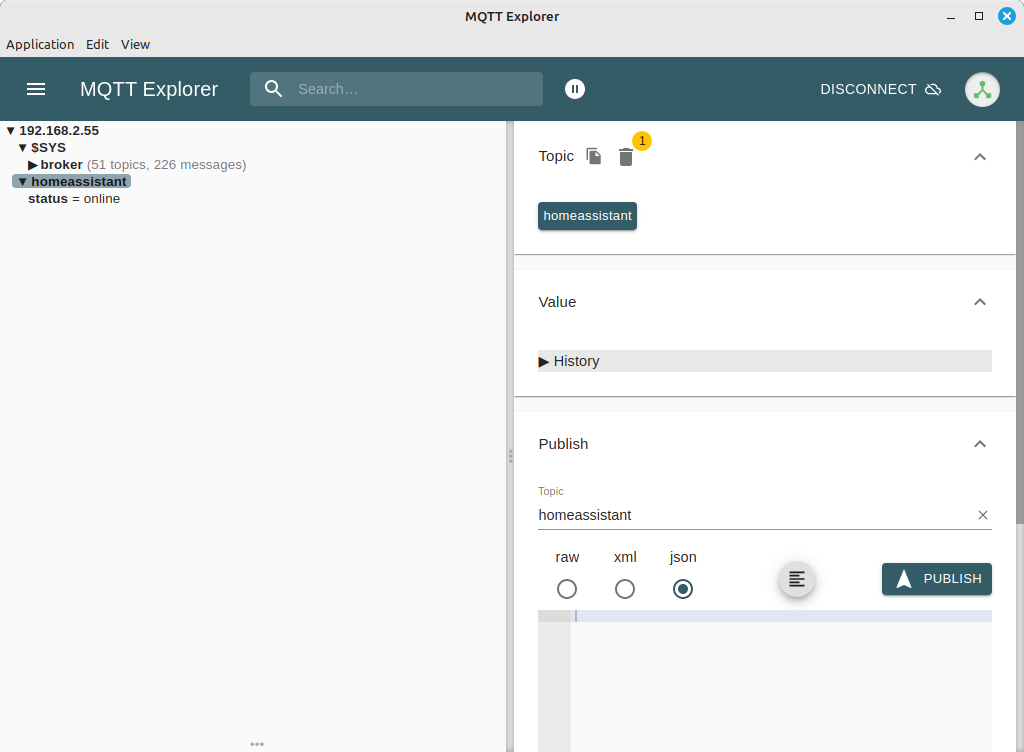Click the homeassistant topic chip
Viewport: 1024px width, 752px height.
point(587,216)
